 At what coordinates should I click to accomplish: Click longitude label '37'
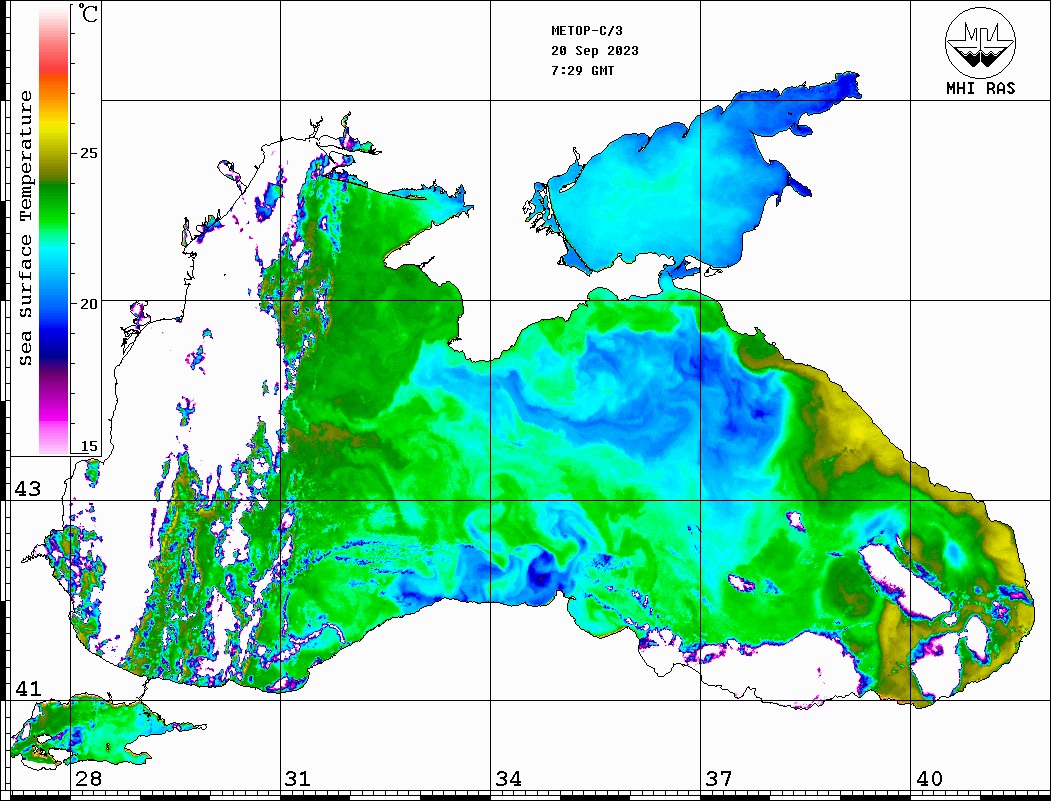[x=719, y=779]
